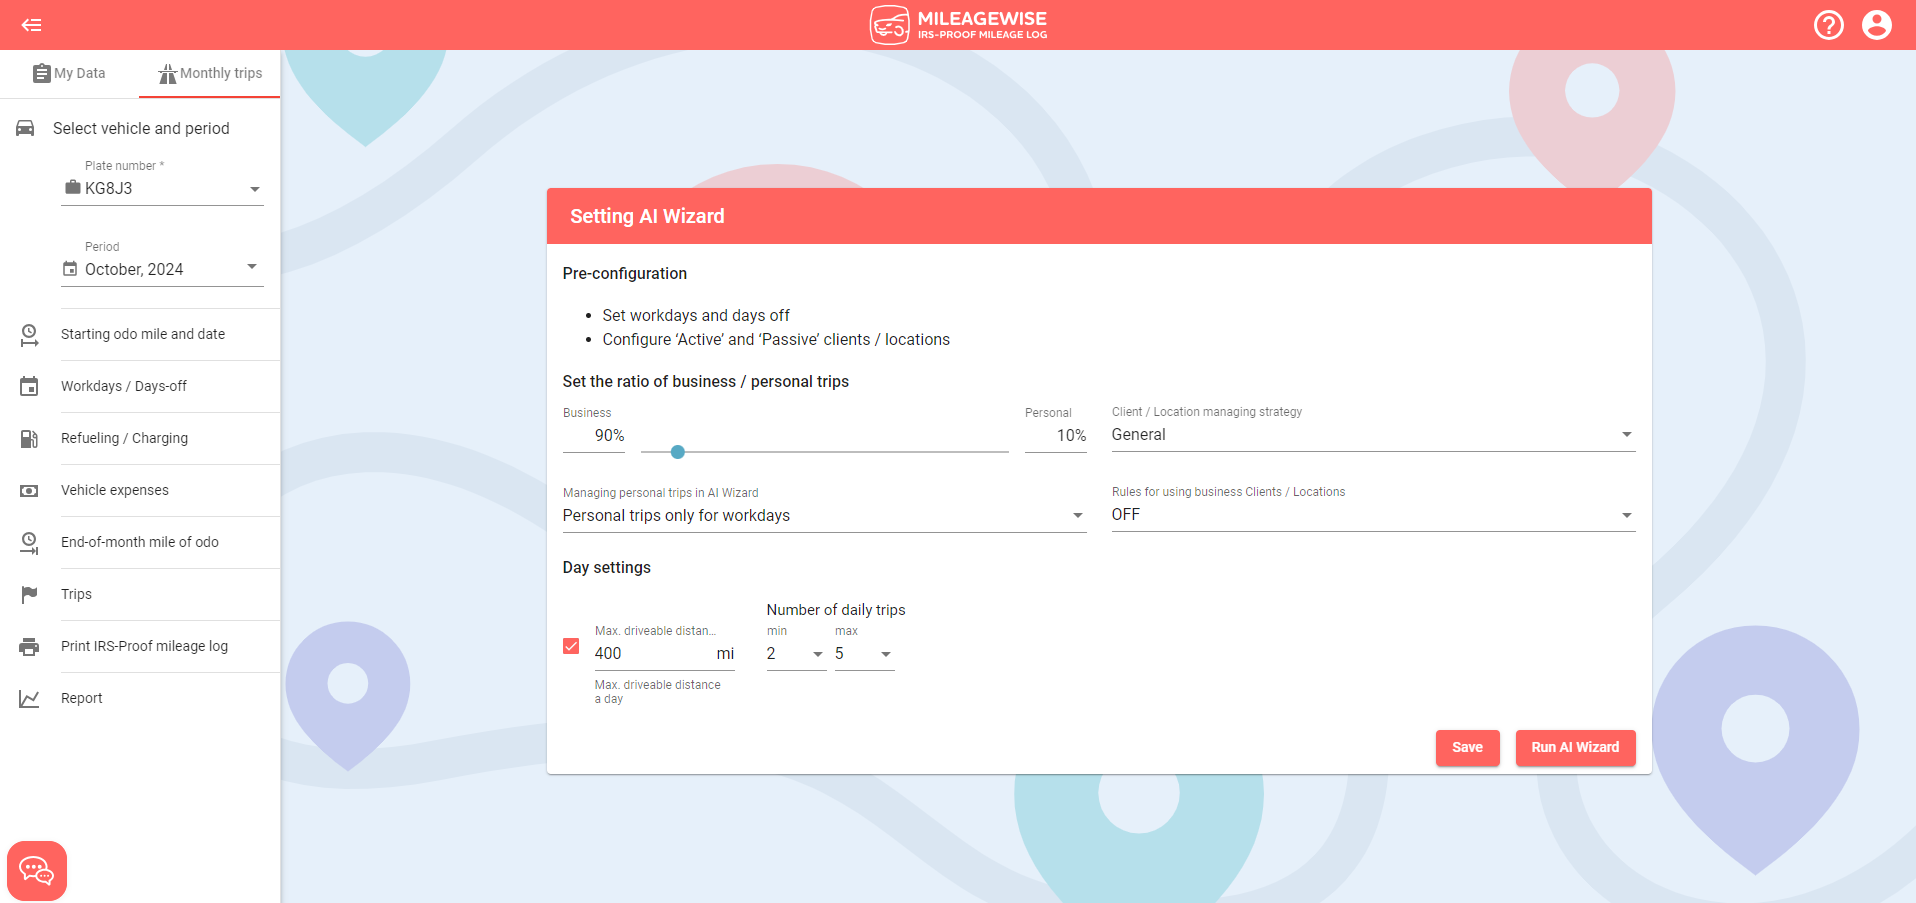Open user account profile icon
The height and width of the screenshot is (903, 1916).
tap(1877, 25)
